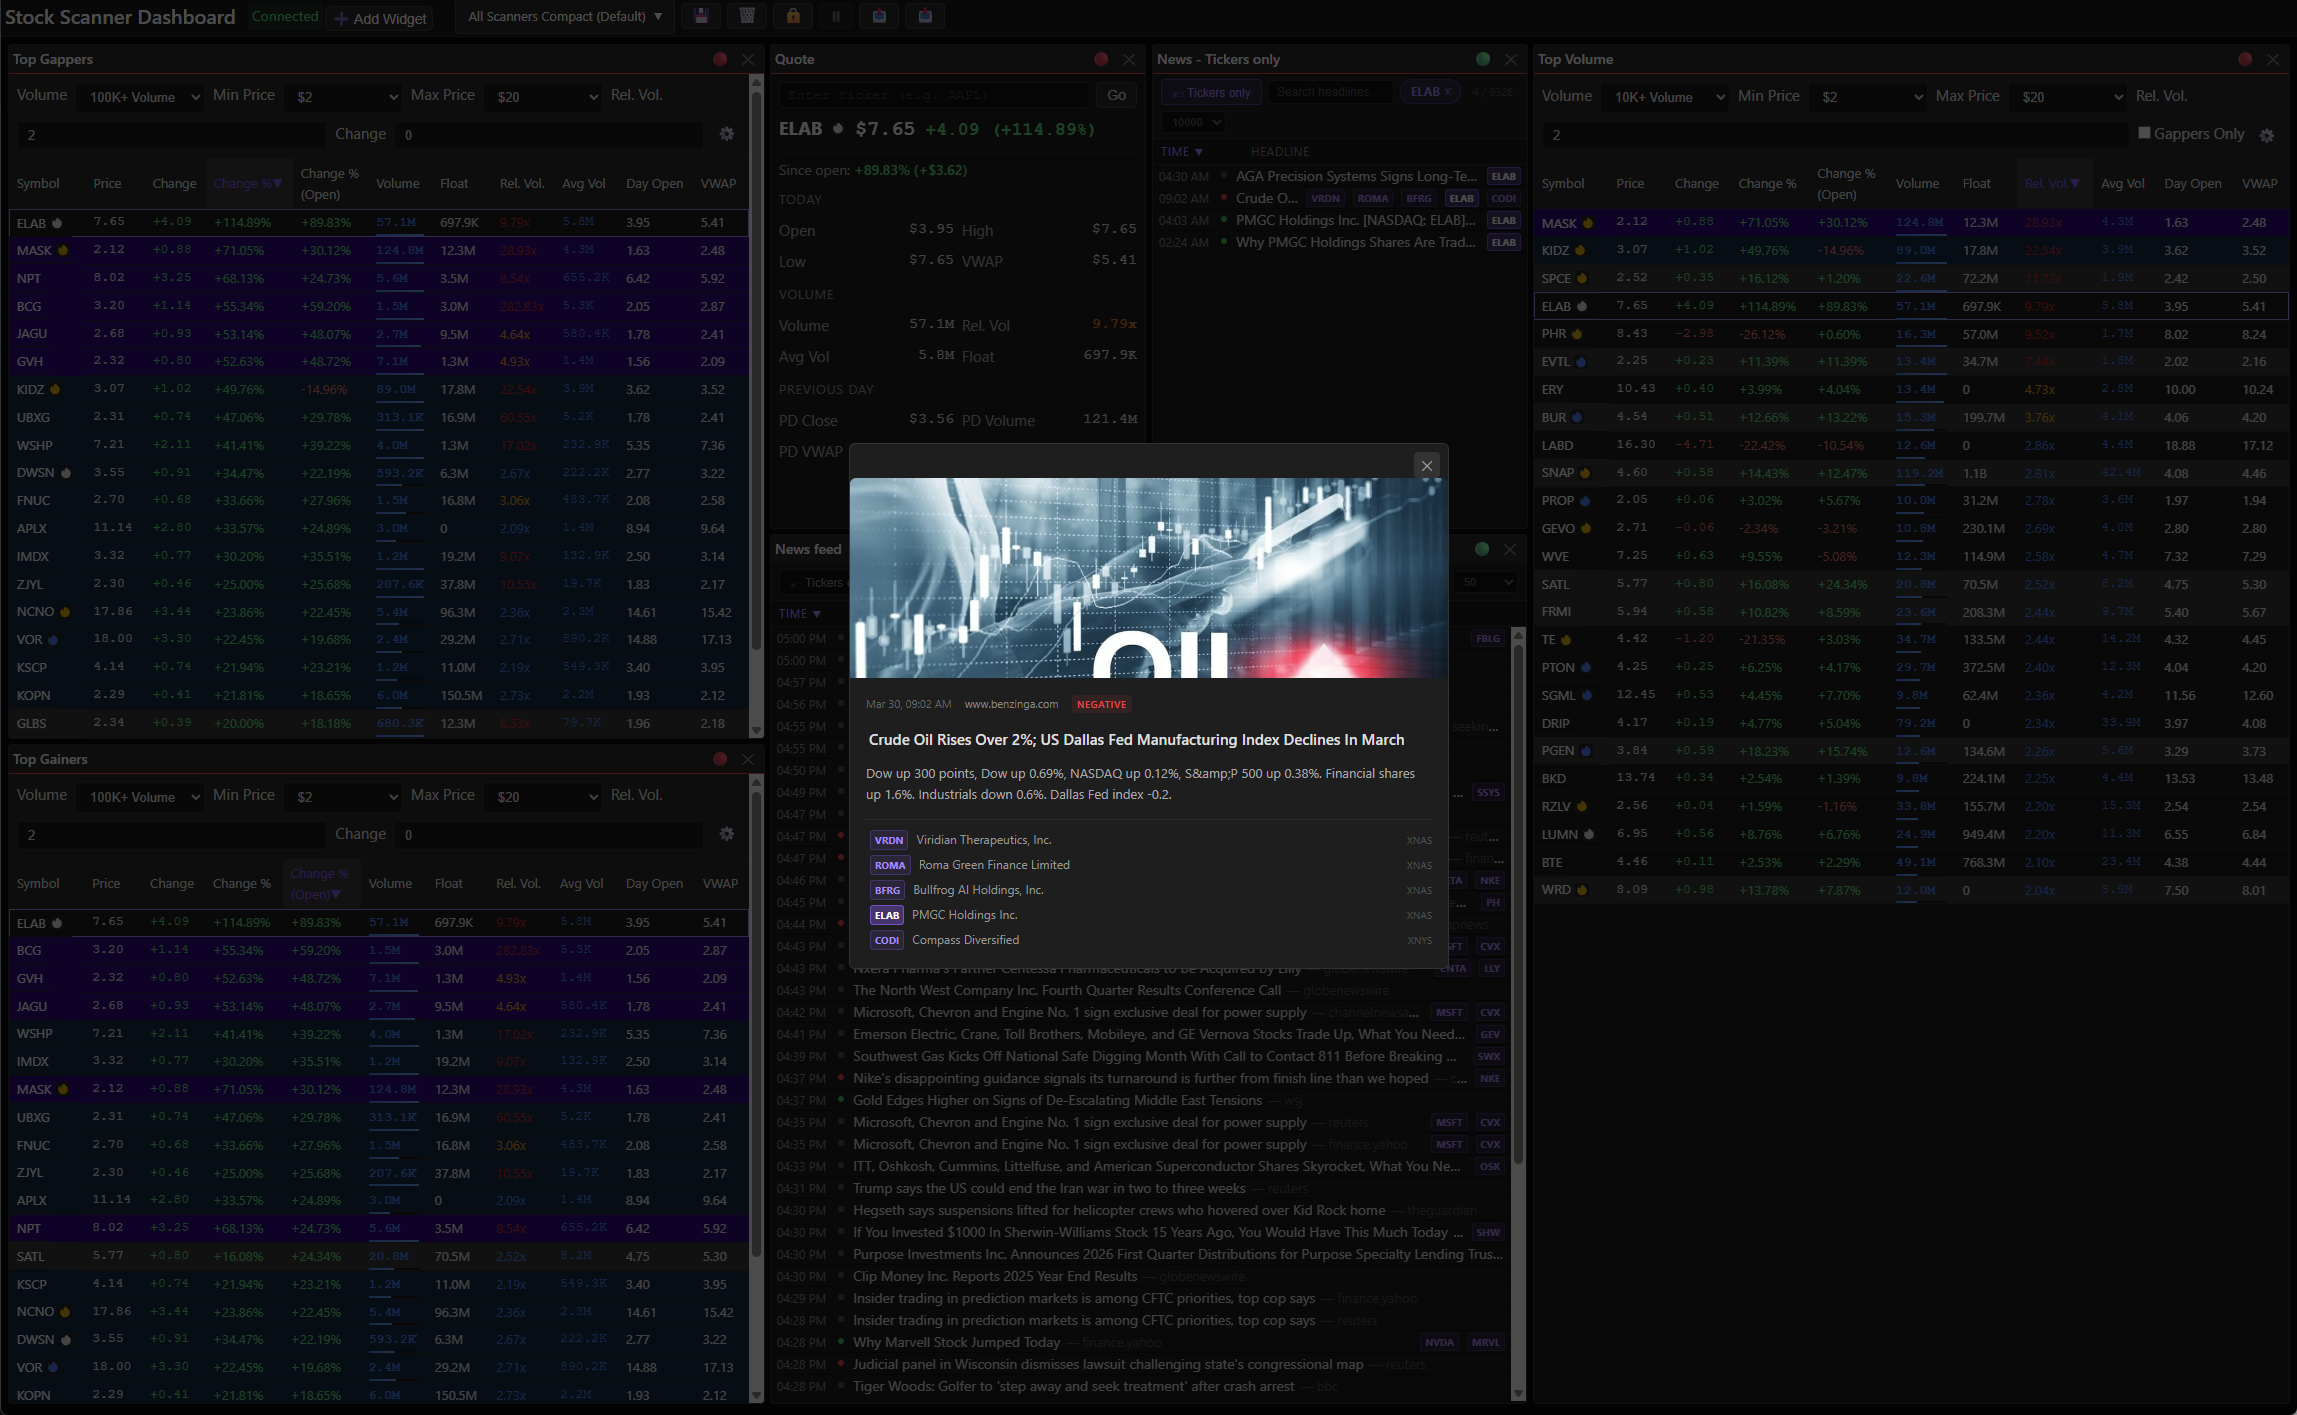Image resolution: width=2297 pixels, height=1415 pixels.
Task: Toggle the Tickers only filter in News
Action: click(x=1210, y=93)
